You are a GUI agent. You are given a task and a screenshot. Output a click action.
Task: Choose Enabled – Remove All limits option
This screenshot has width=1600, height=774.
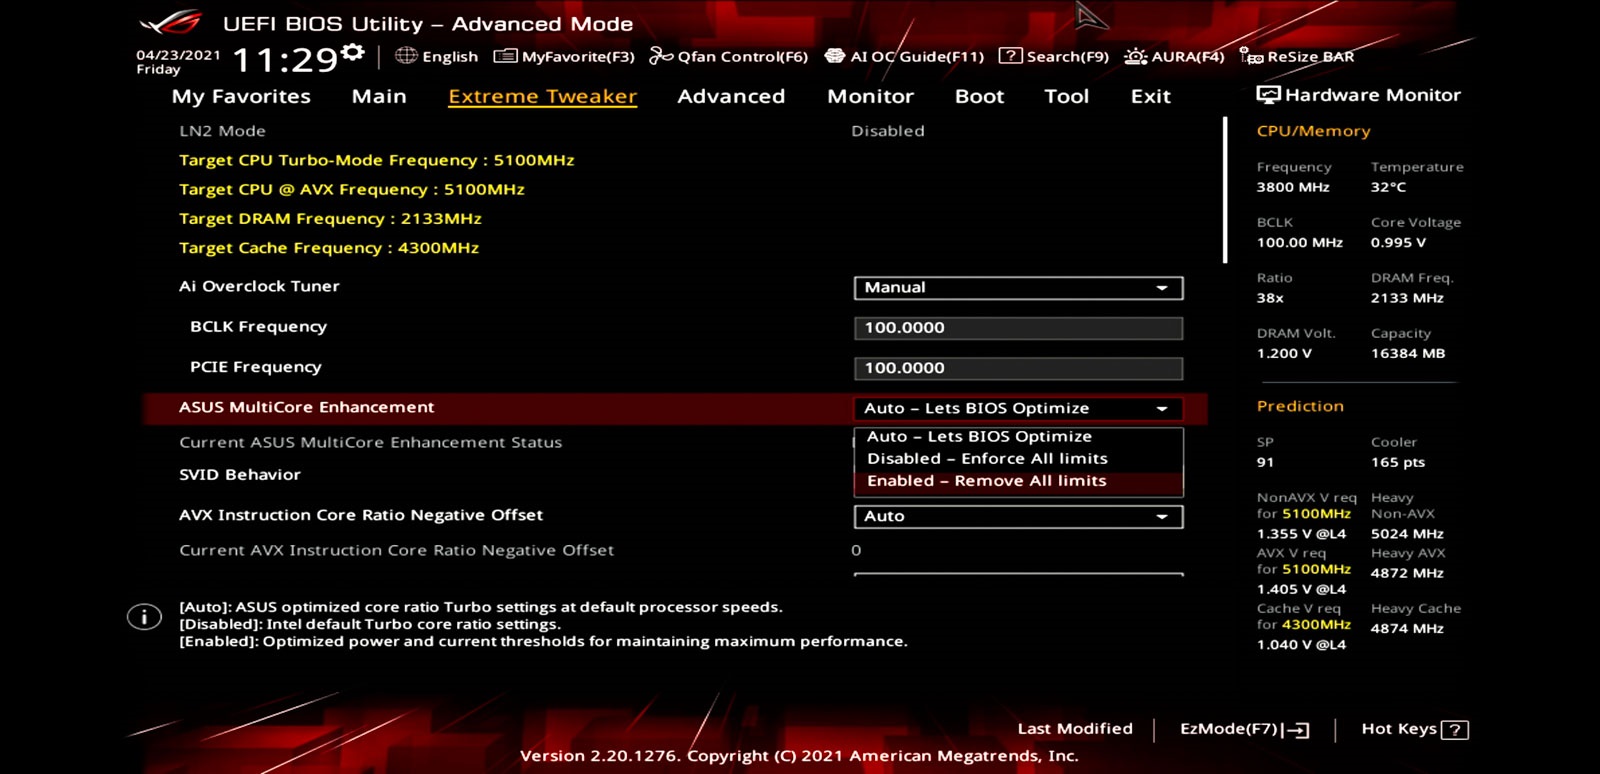point(1018,481)
